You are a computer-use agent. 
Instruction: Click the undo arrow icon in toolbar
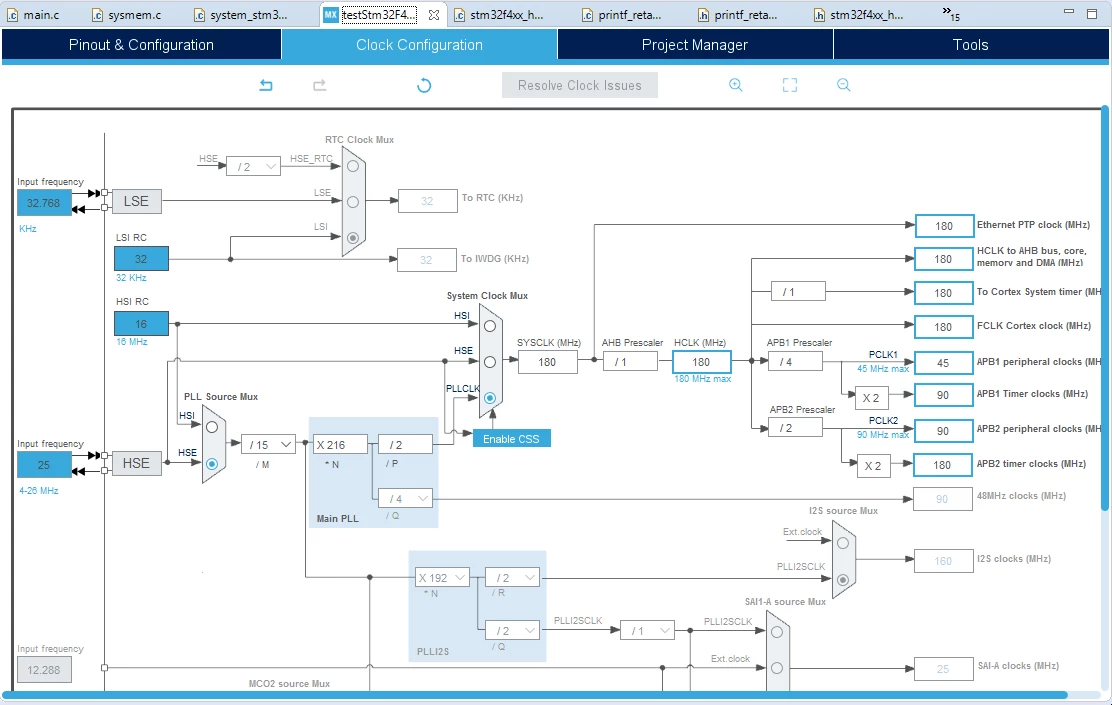point(266,85)
